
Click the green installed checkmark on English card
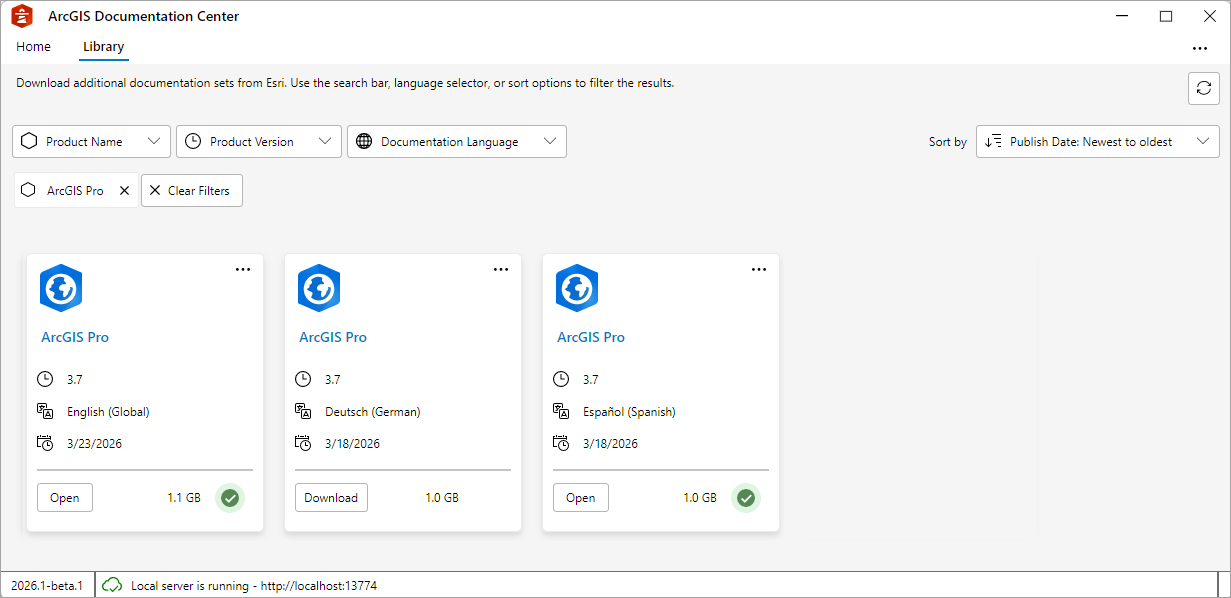(230, 498)
